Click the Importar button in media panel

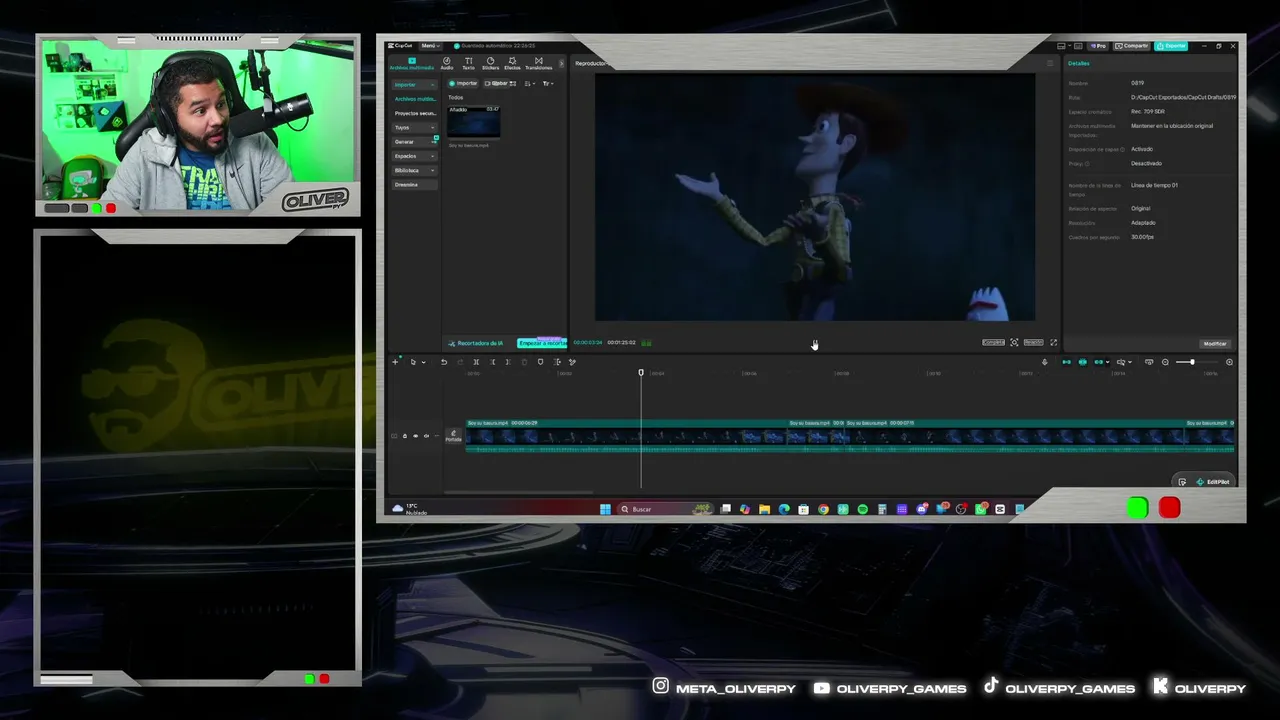(x=463, y=83)
